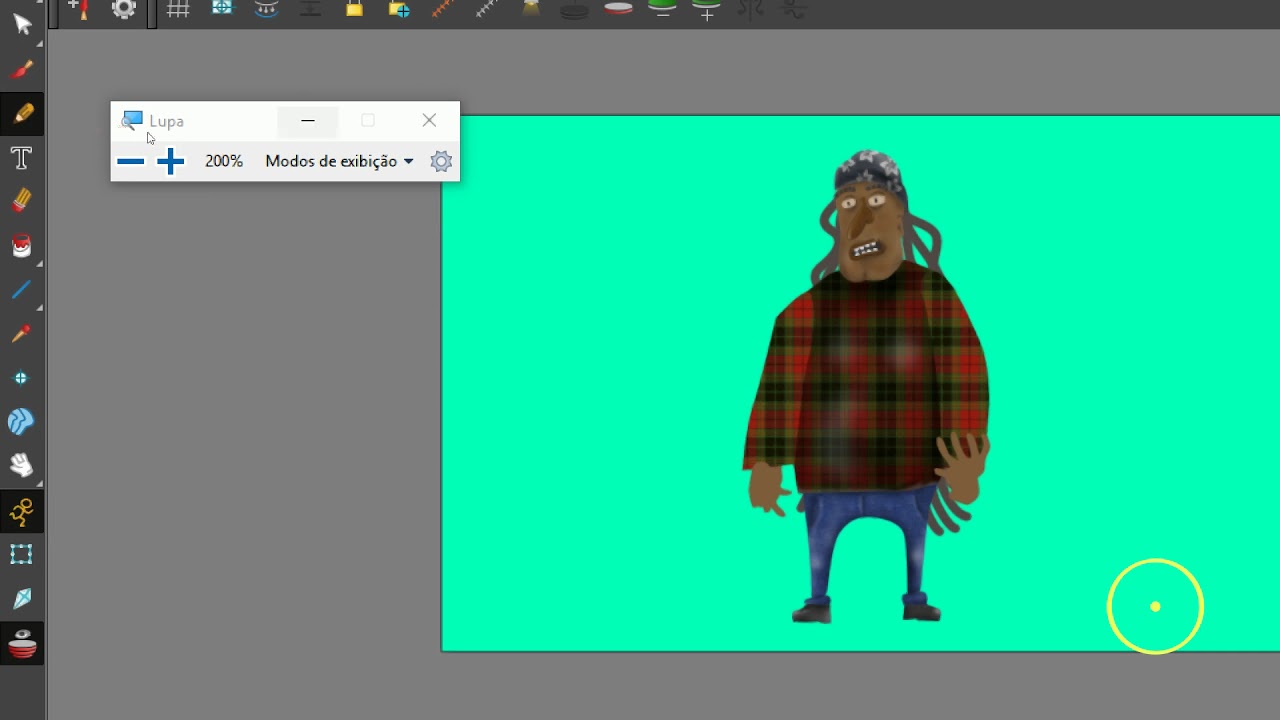Click the blue safe-area frame icon
The image size is (1280, 720).
pos(222,9)
